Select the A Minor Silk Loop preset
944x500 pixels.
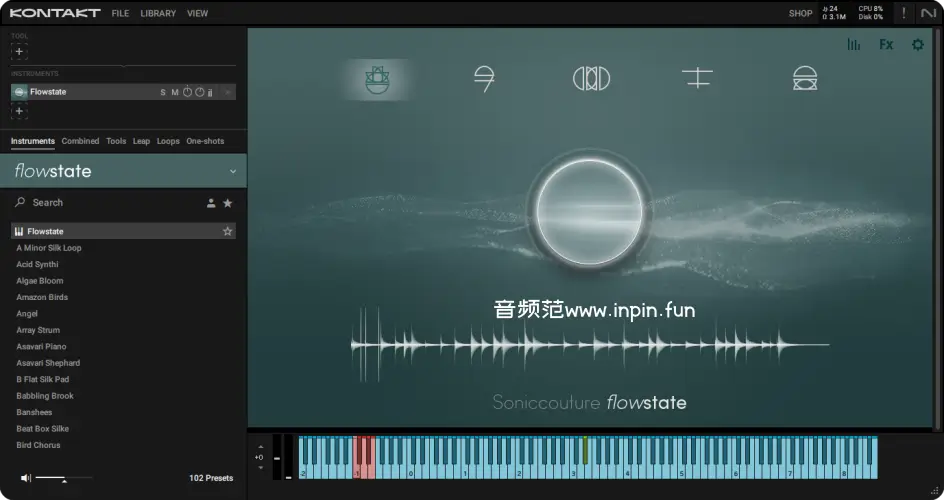(x=49, y=248)
